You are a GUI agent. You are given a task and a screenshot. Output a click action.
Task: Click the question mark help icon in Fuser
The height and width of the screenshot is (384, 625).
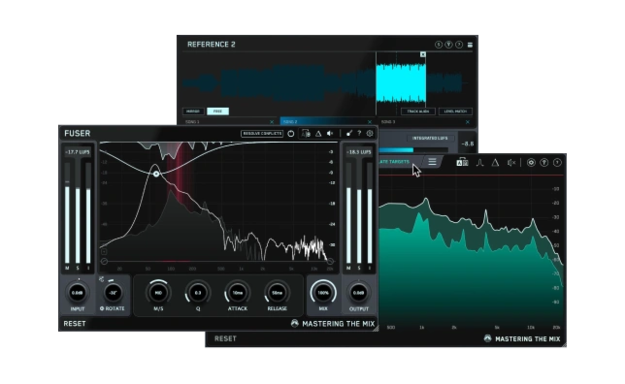(x=359, y=134)
